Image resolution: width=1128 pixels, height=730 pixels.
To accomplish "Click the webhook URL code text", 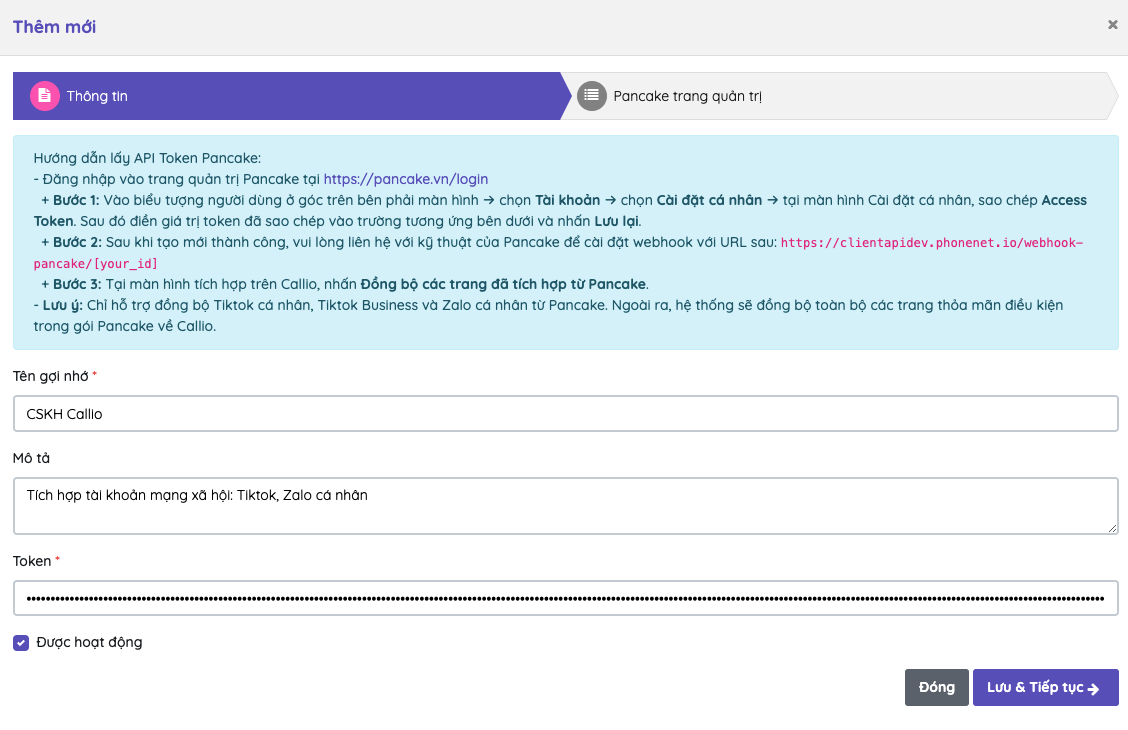I will tap(930, 243).
